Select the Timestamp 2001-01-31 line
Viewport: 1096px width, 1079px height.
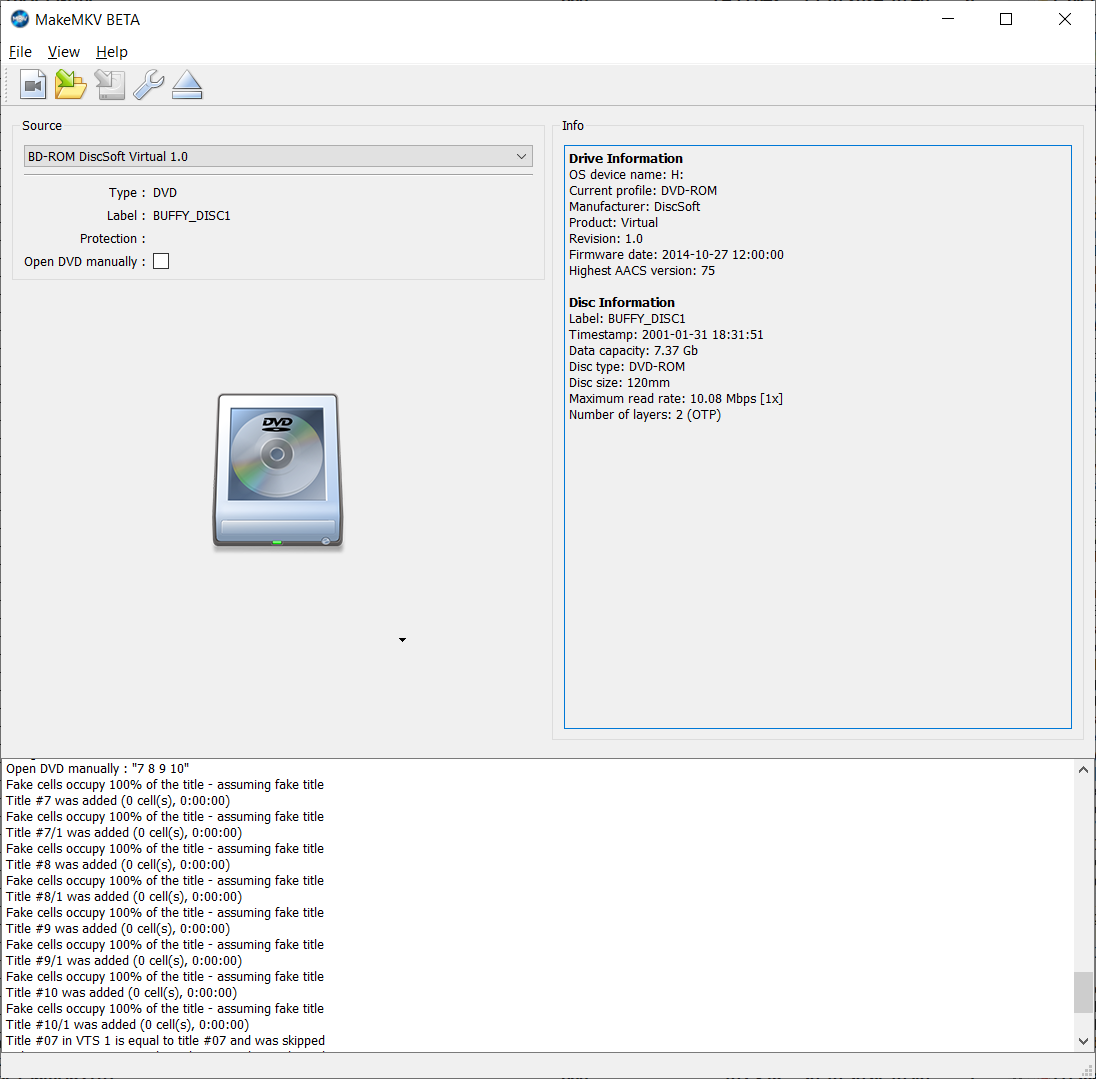pos(666,335)
